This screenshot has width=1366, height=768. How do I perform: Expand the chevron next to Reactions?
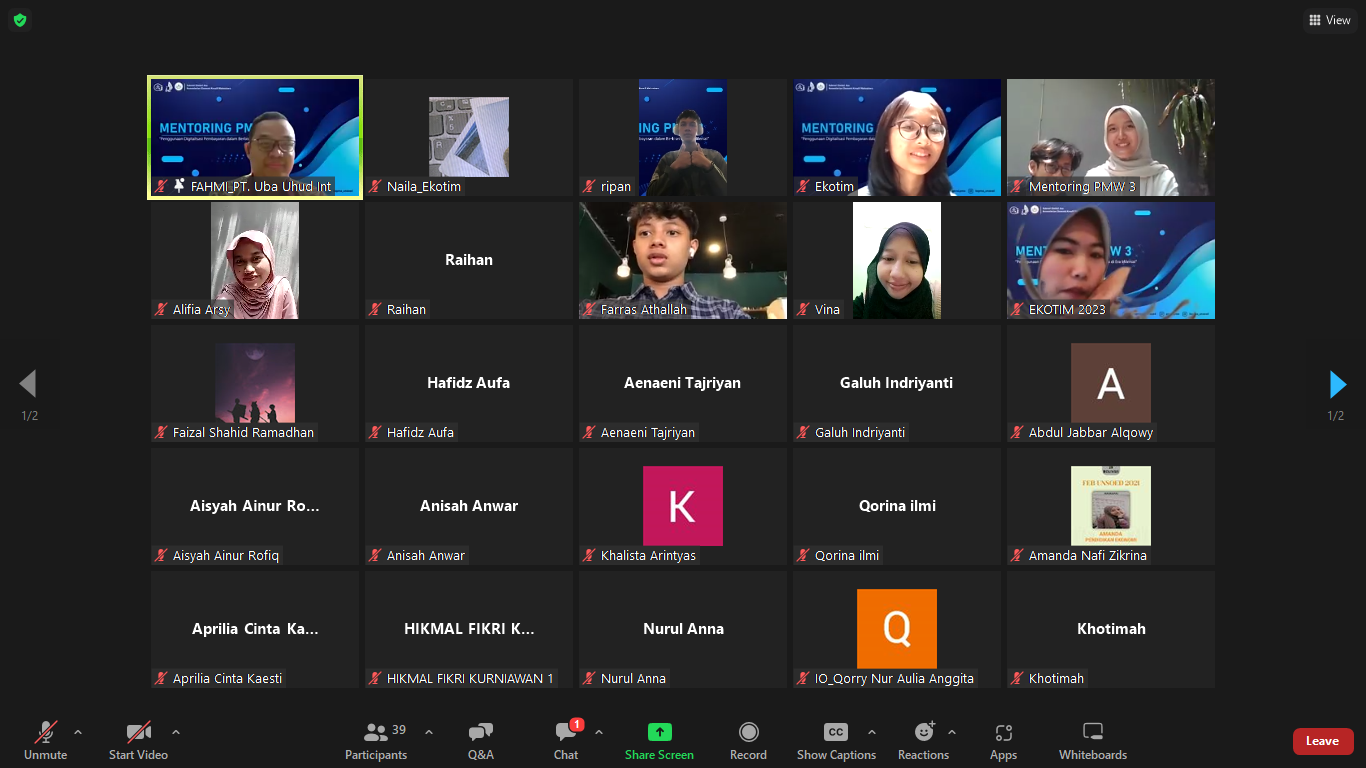pos(952,732)
